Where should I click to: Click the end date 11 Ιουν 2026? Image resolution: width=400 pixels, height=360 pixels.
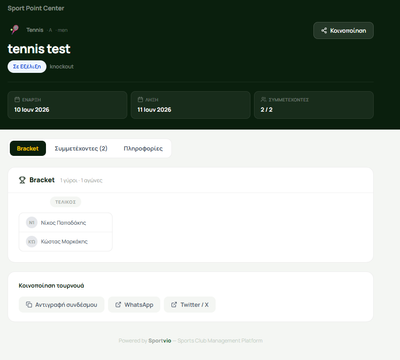(x=154, y=110)
